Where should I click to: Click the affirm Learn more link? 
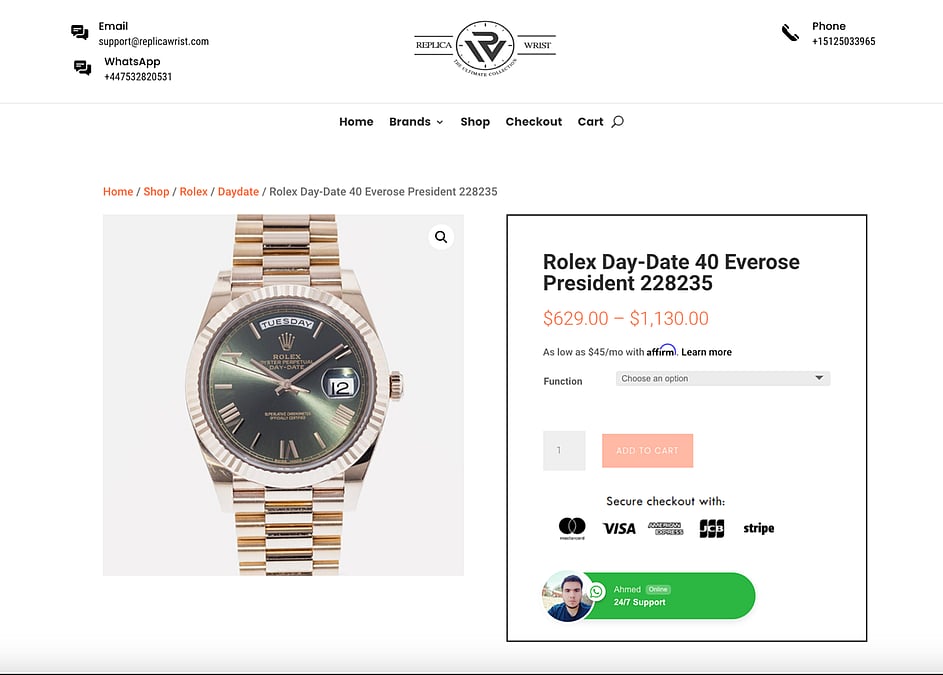tap(707, 351)
